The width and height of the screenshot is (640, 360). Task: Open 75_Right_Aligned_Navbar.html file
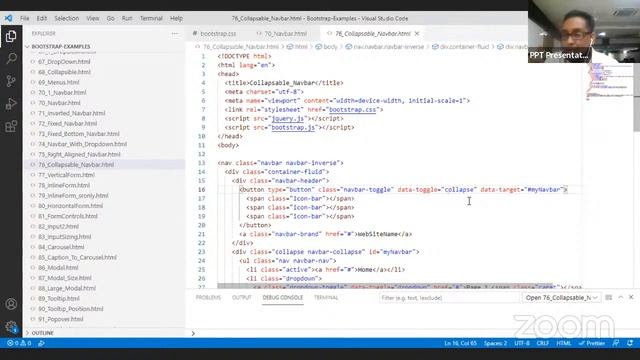point(79,154)
